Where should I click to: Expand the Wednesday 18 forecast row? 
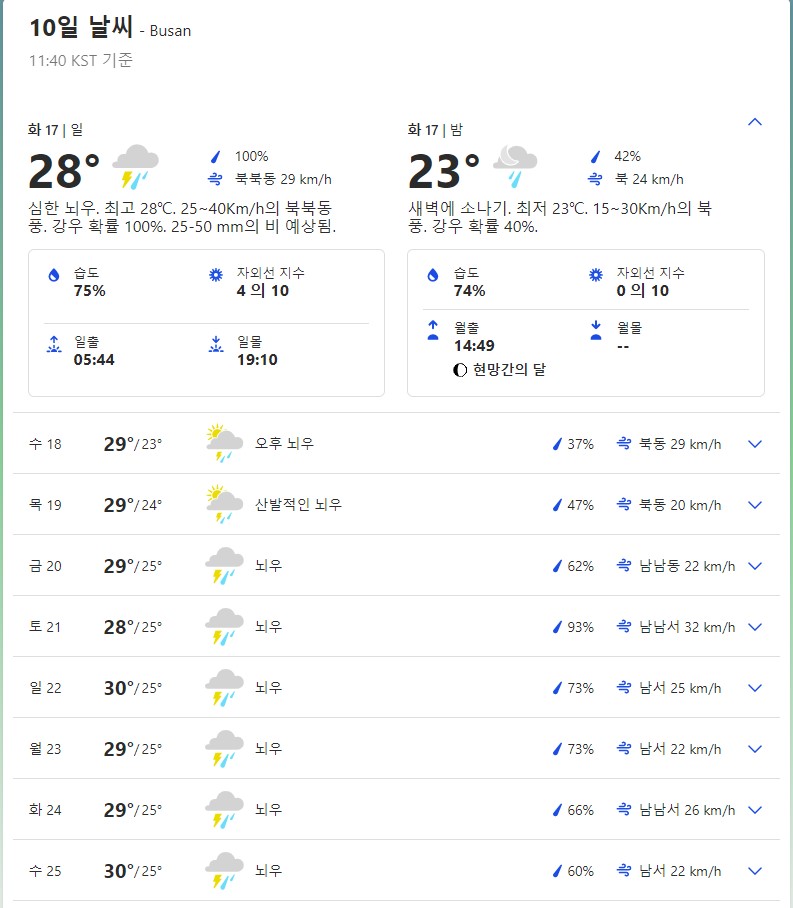click(x=755, y=444)
